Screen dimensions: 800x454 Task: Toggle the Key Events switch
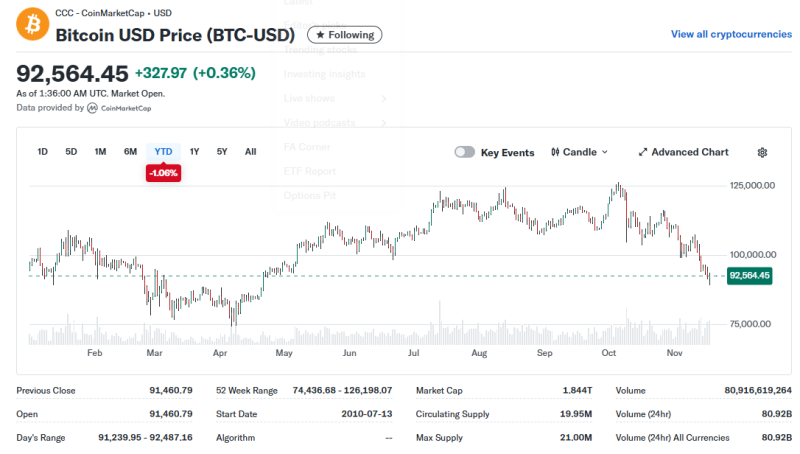click(464, 152)
